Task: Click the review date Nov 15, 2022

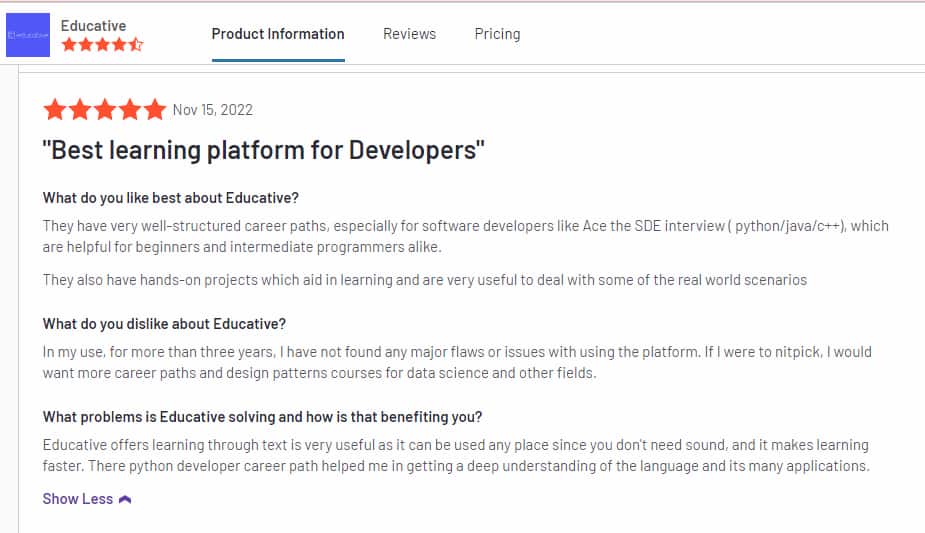Action: point(213,110)
